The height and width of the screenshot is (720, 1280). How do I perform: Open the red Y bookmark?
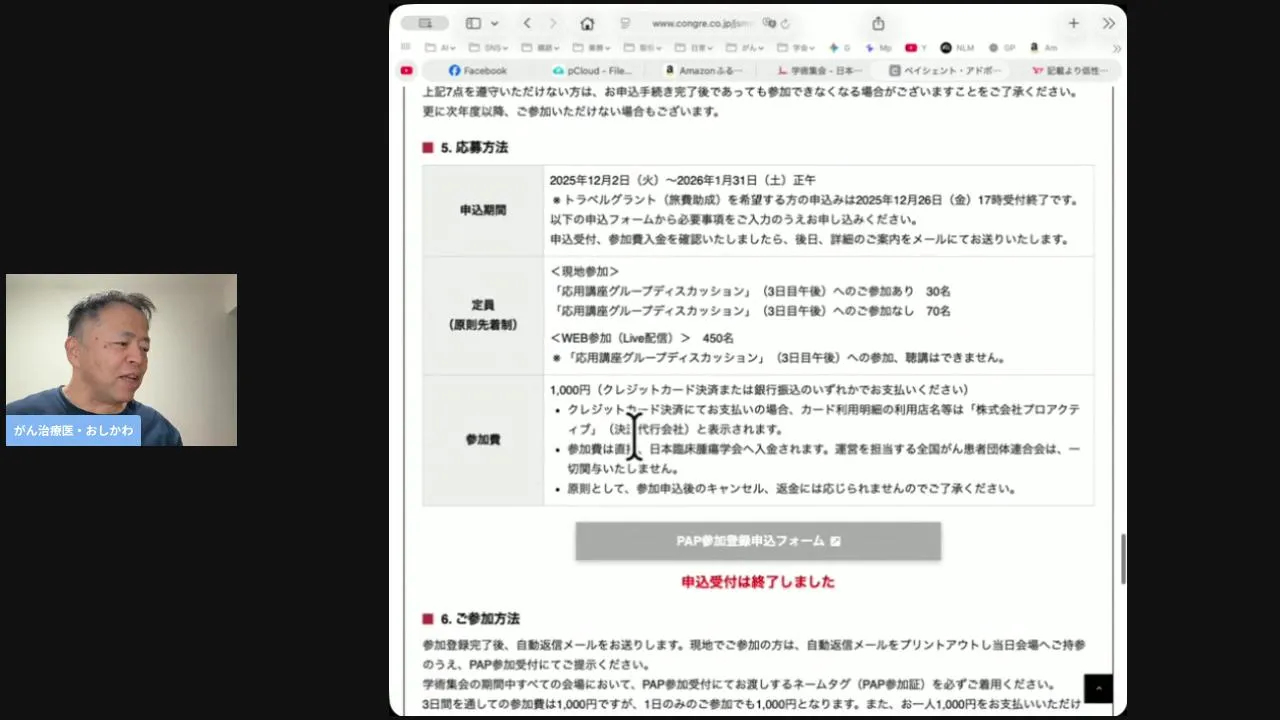pos(916,47)
